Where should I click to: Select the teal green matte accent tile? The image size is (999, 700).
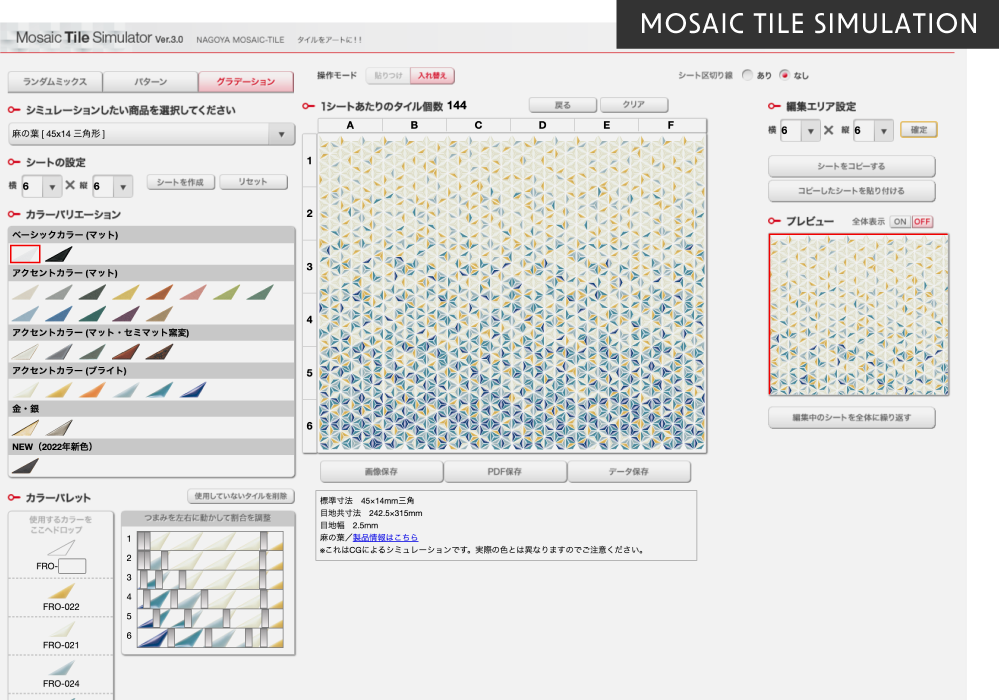(x=92, y=313)
